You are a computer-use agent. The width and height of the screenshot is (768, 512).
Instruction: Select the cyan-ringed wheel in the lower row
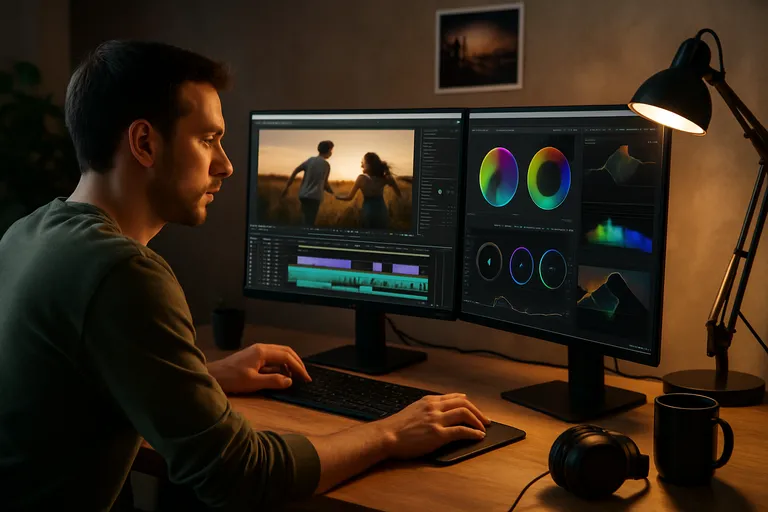(x=552, y=269)
